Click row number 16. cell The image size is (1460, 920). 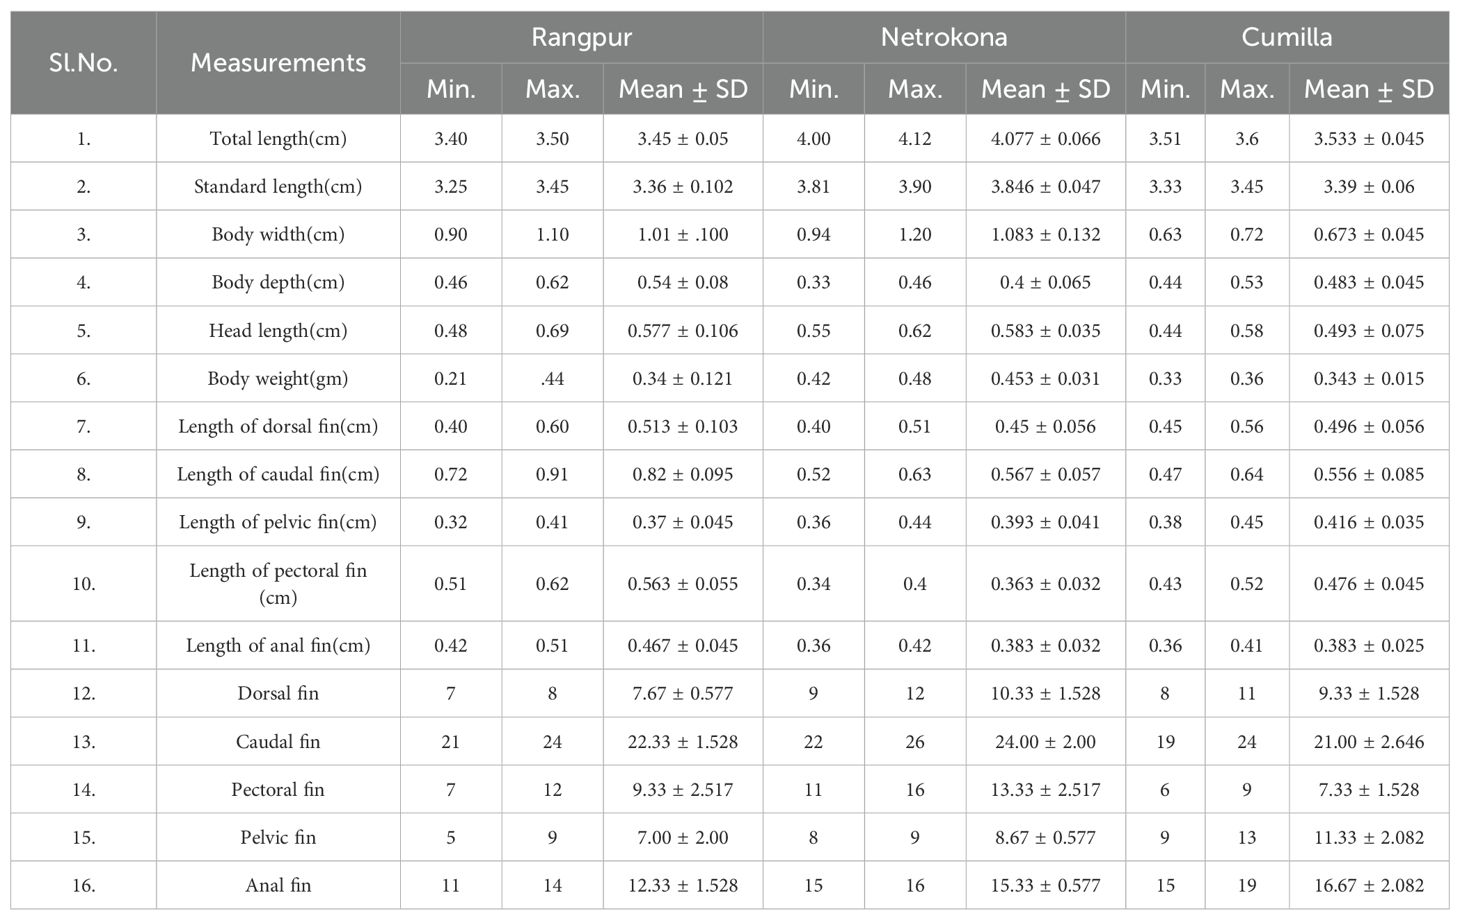[83, 886]
